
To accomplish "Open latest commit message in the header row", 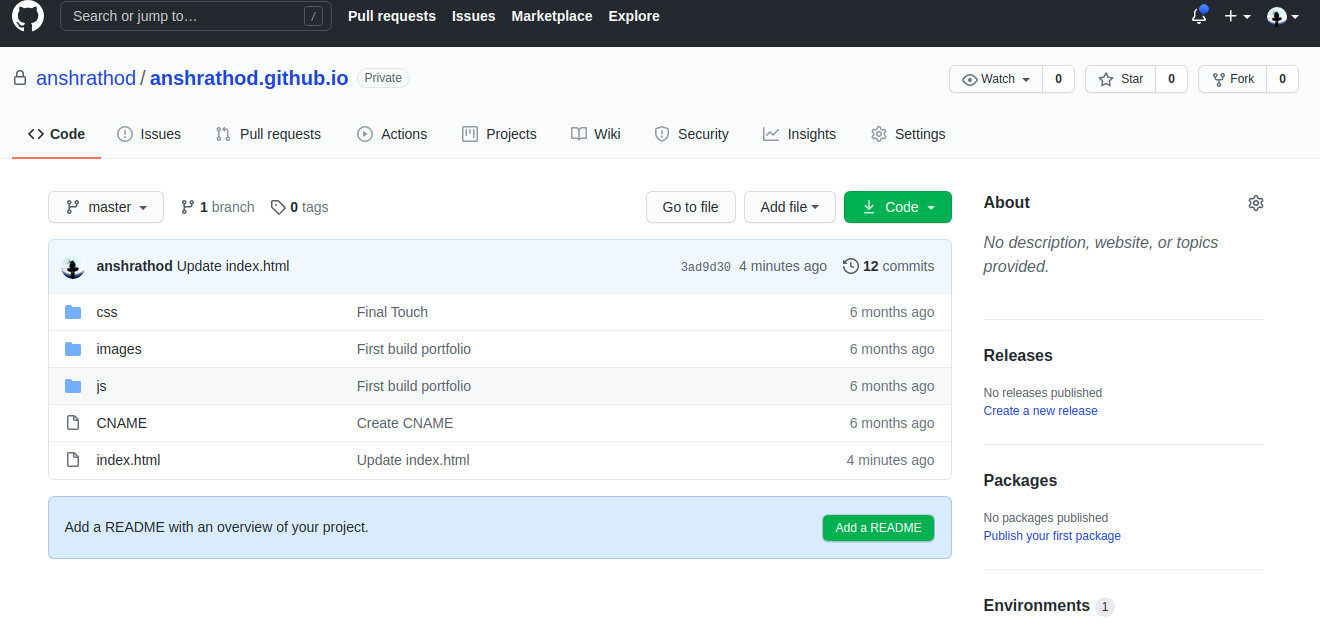I will (x=233, y=266).
